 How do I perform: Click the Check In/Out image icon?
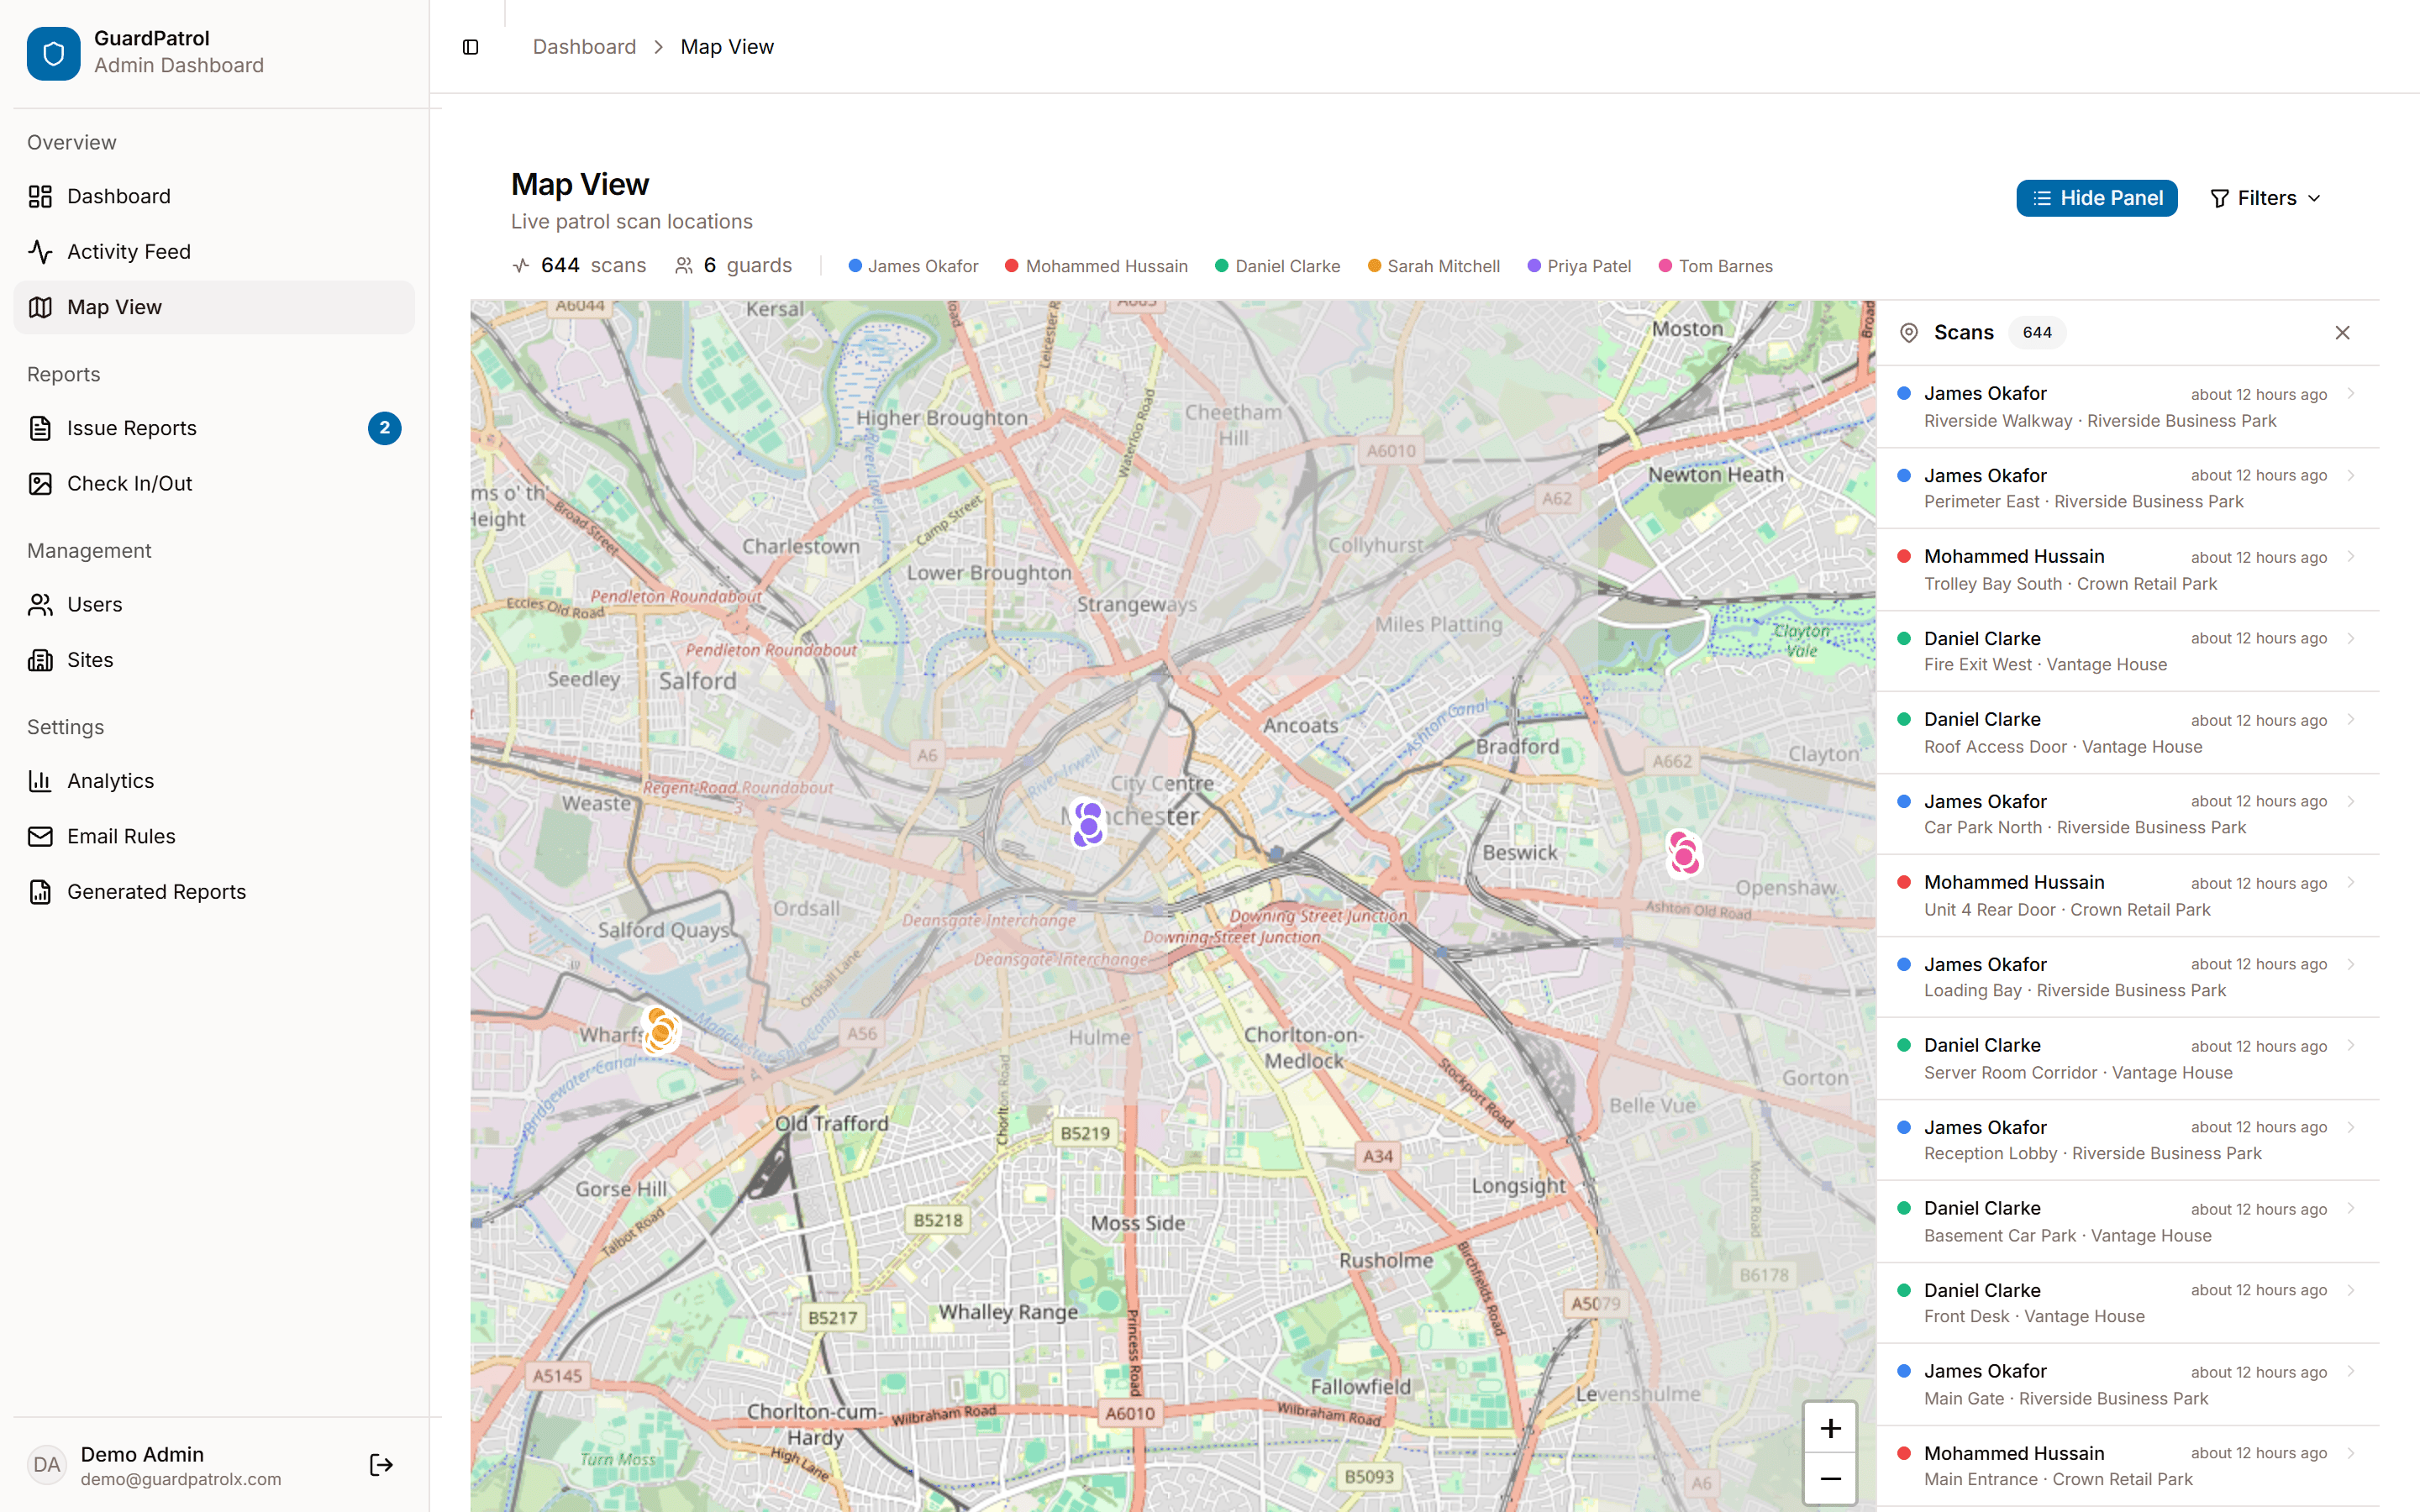40,484
